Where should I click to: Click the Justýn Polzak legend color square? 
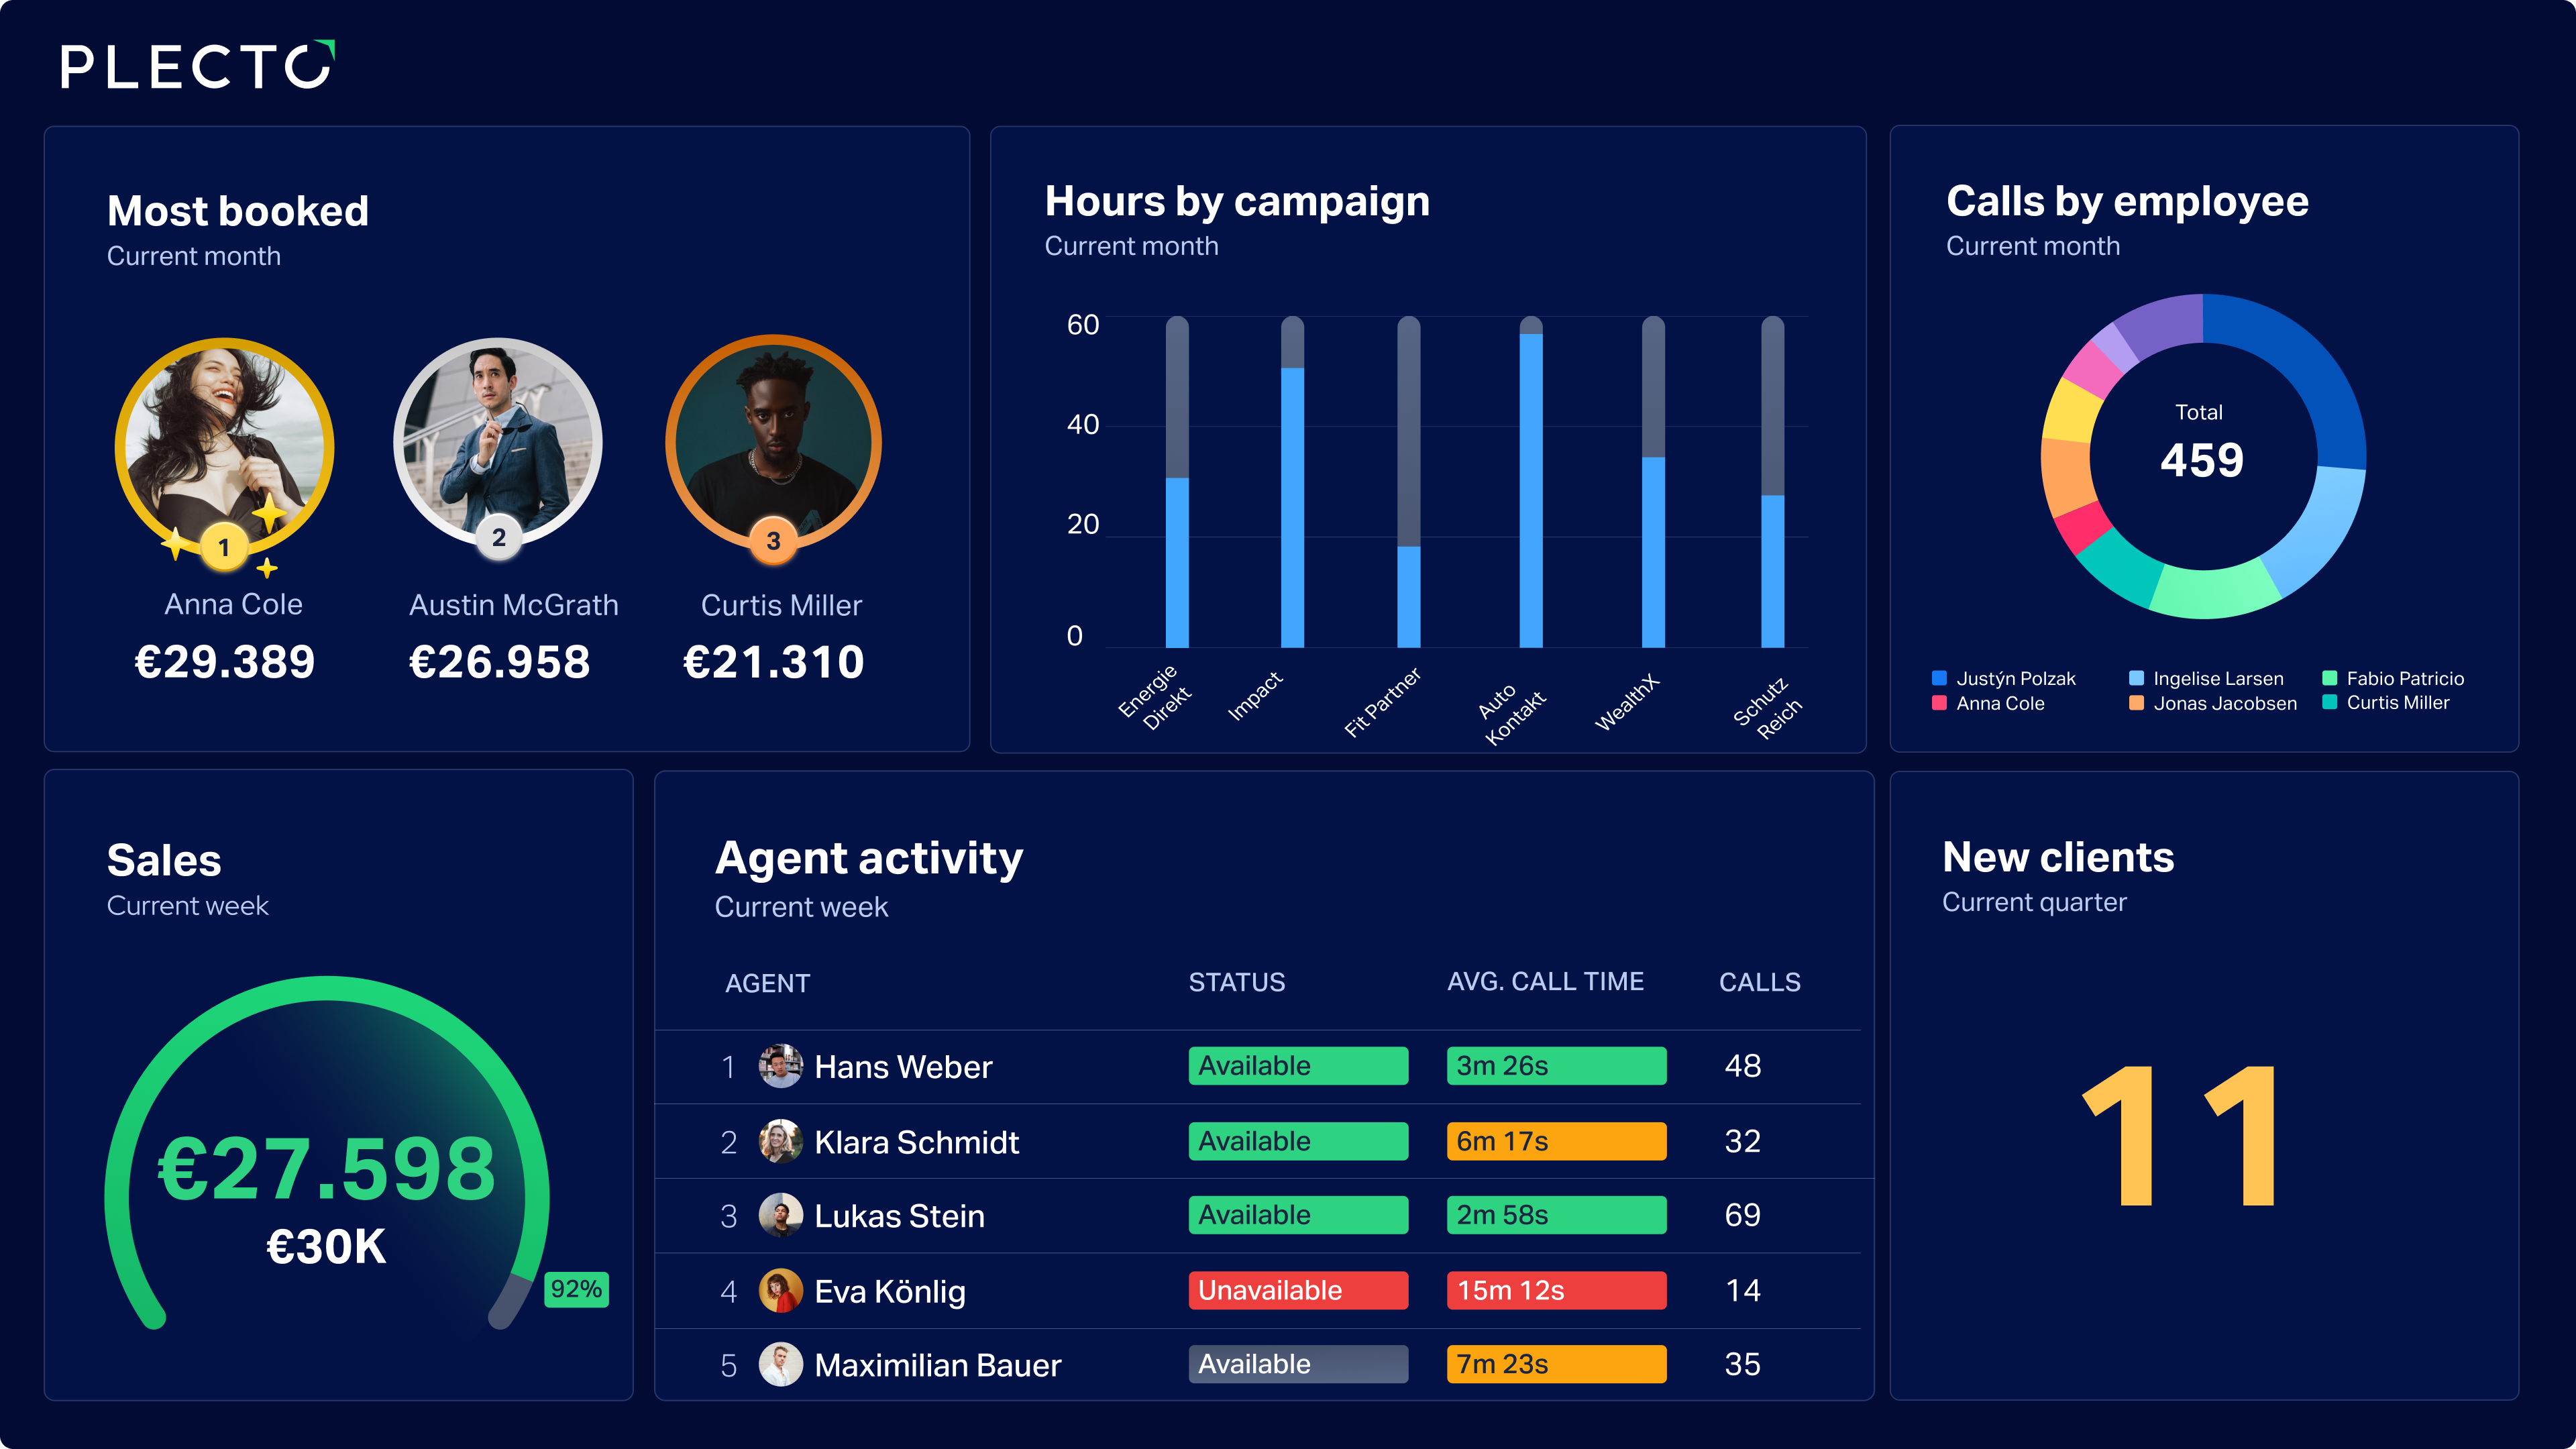point(1939,678)
